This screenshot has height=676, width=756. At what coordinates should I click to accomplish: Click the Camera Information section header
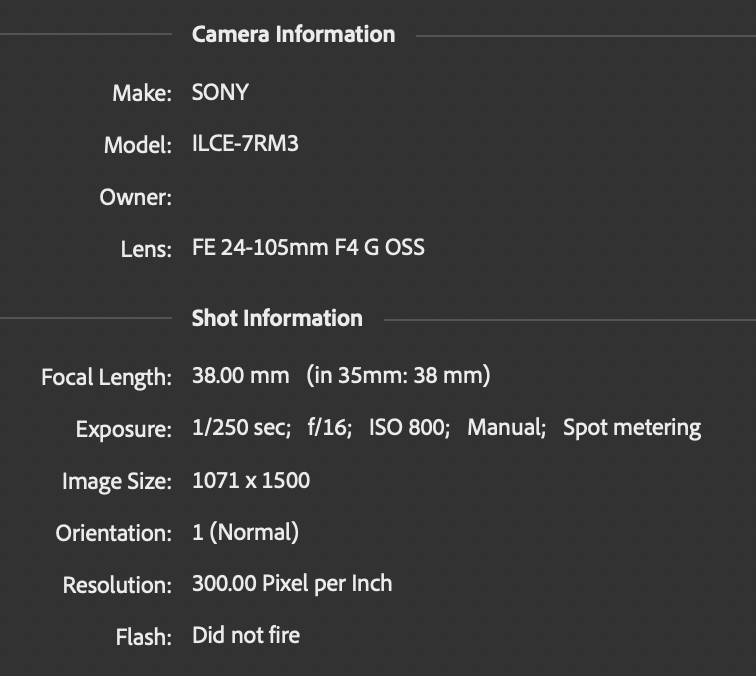pyautogui.click(x=293, y=35)
